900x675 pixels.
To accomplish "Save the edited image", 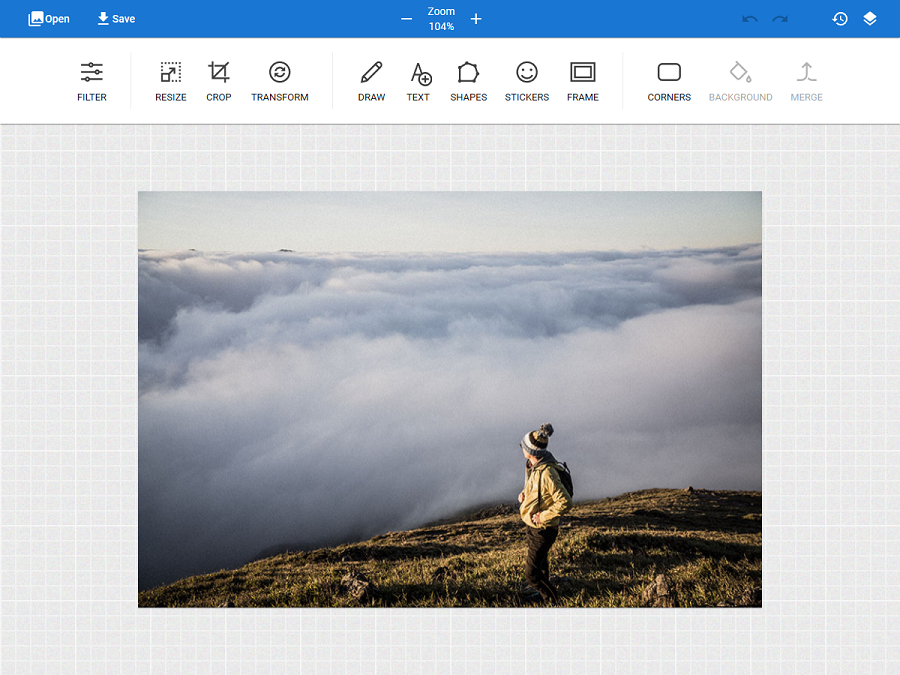I will tap(115, 18).
